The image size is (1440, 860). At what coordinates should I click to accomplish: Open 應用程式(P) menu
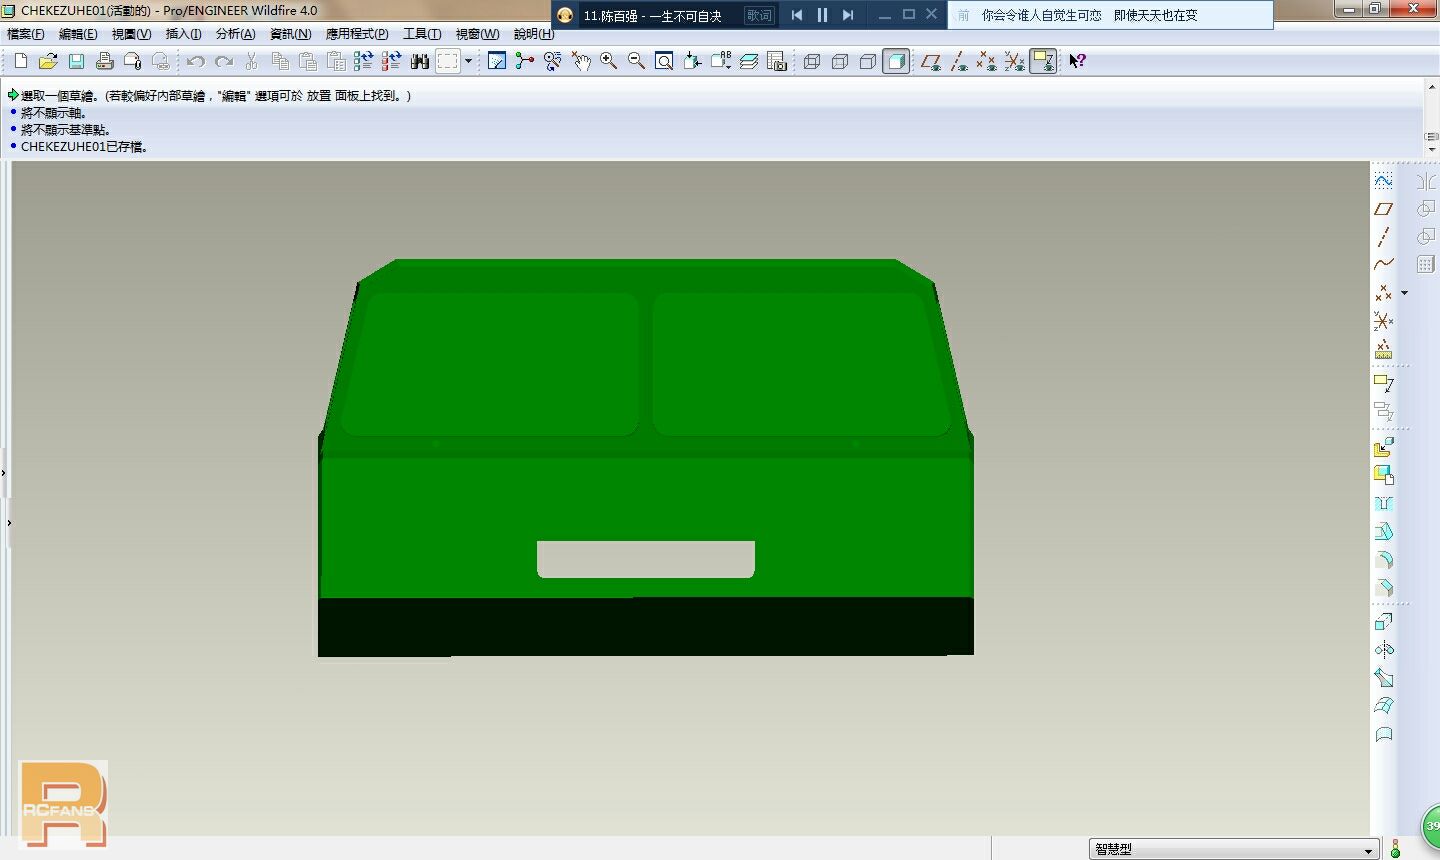coord(357,34)
